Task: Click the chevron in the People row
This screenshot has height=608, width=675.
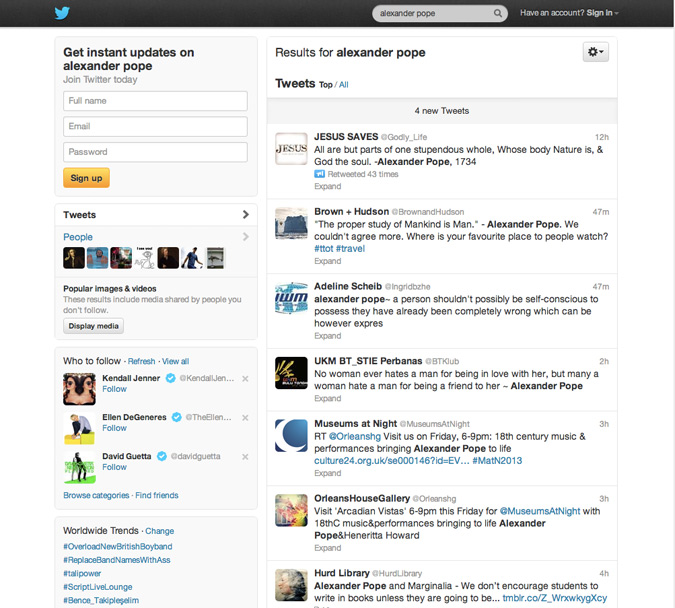Action: [x=245, y=237]
